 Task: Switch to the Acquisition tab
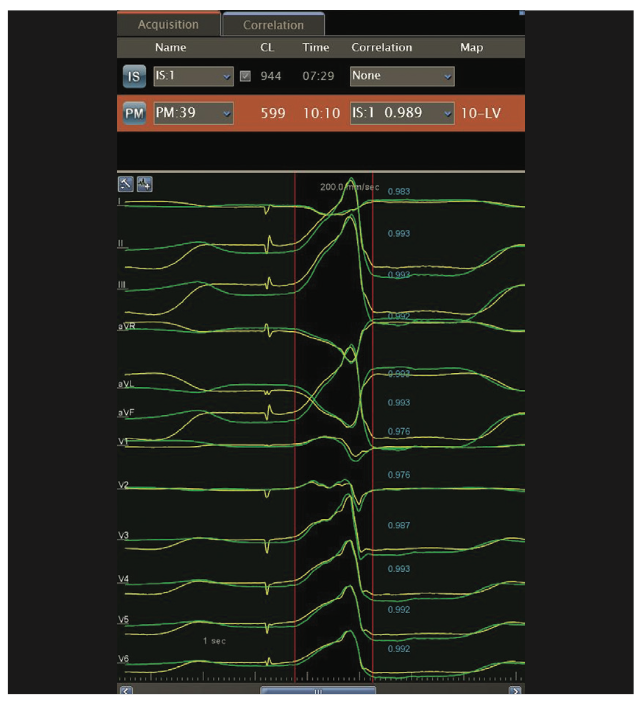pos(168,24)
